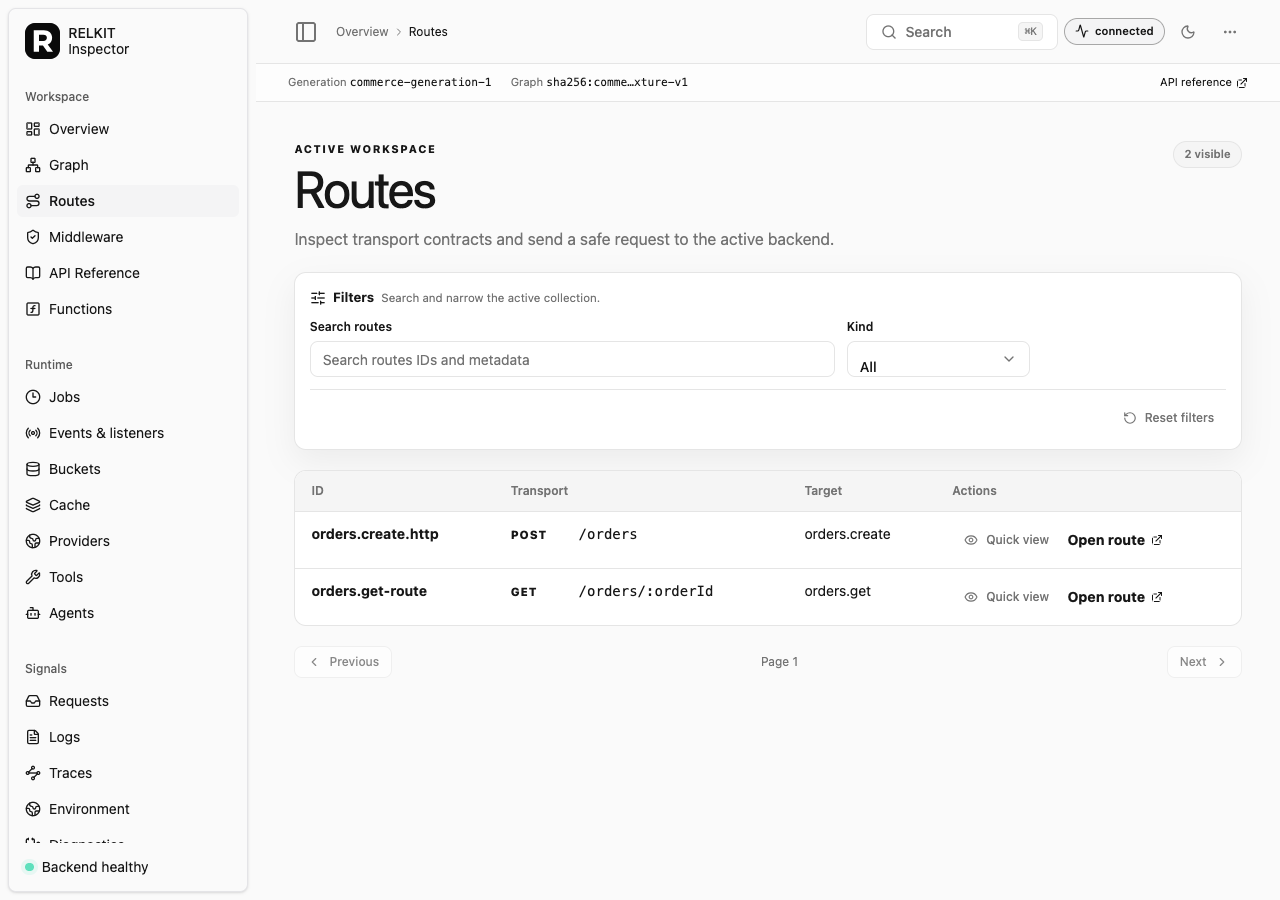1280x900 pixels.
Task: Click the orders.get-route ID cell
Action: 369,591
